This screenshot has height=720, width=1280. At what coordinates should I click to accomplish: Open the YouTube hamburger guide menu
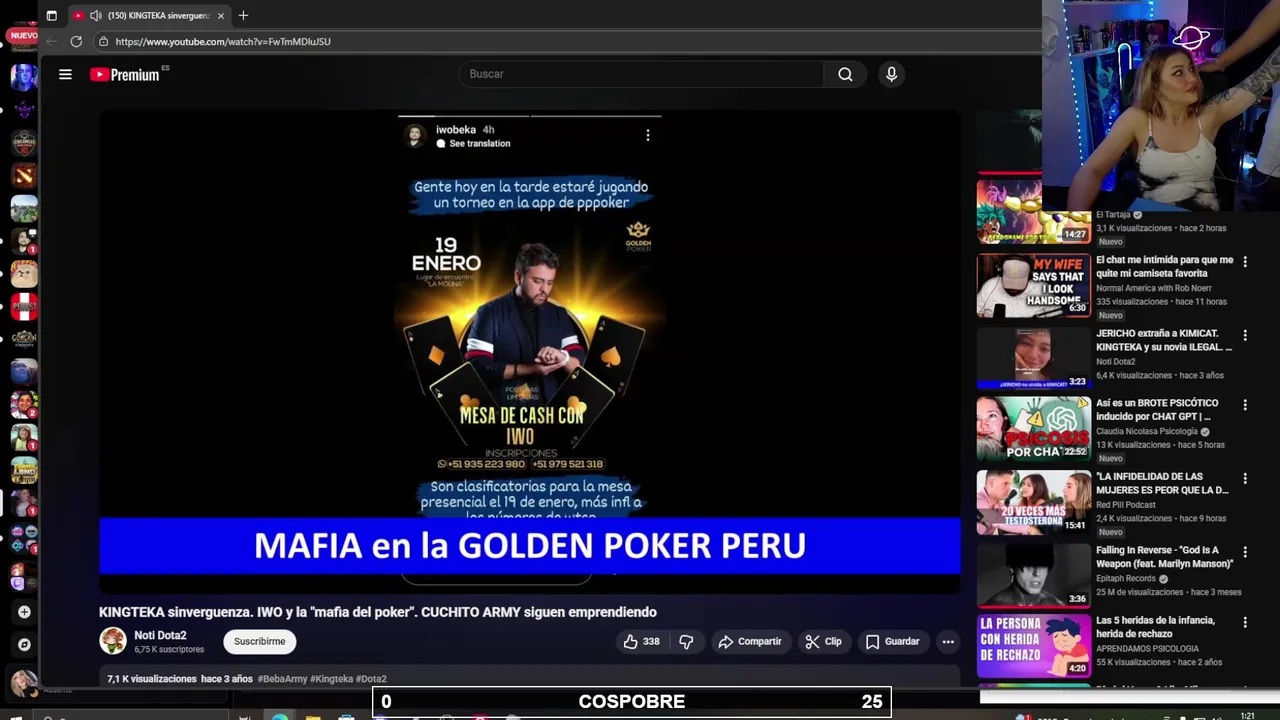65,74
